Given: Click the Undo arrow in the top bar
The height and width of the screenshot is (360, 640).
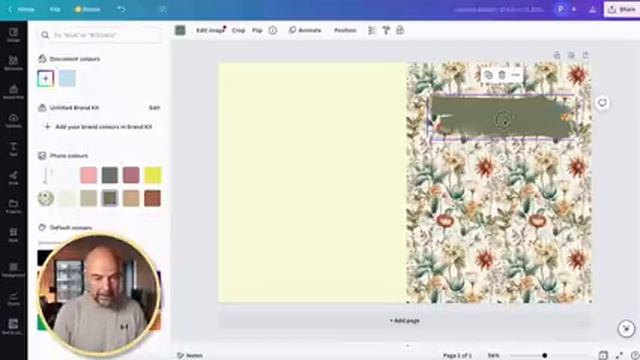Looking at the screenshot, I should 121,9.
